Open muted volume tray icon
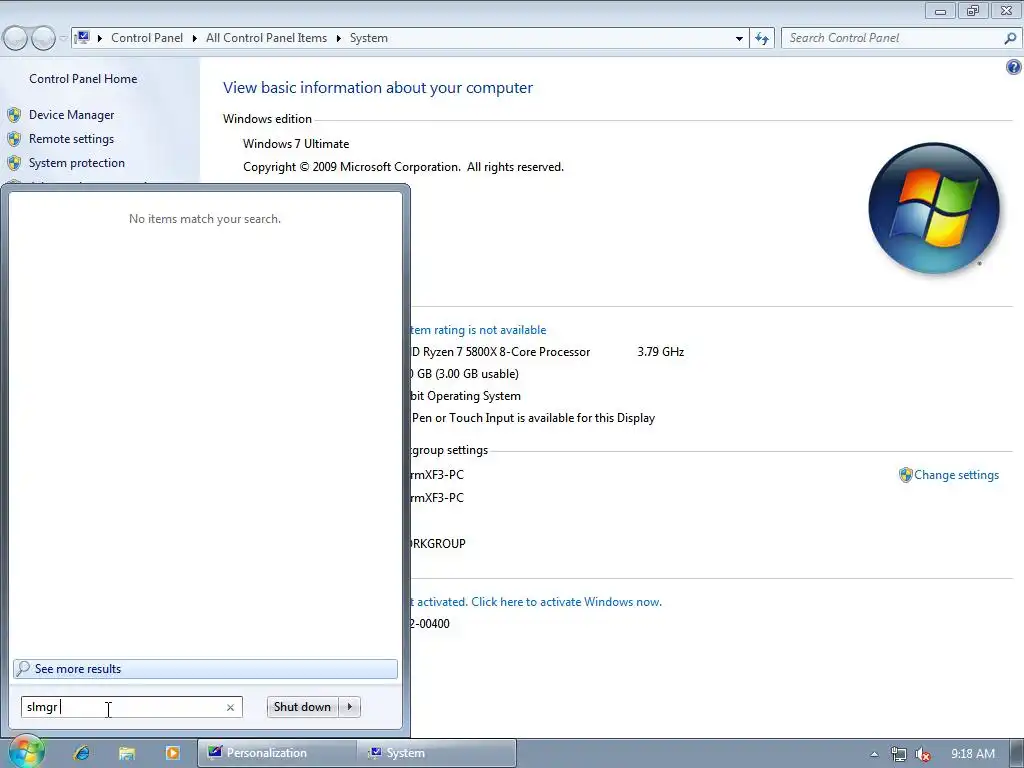Viewport: 1024px width, 768px height. (x=923, y=754)
